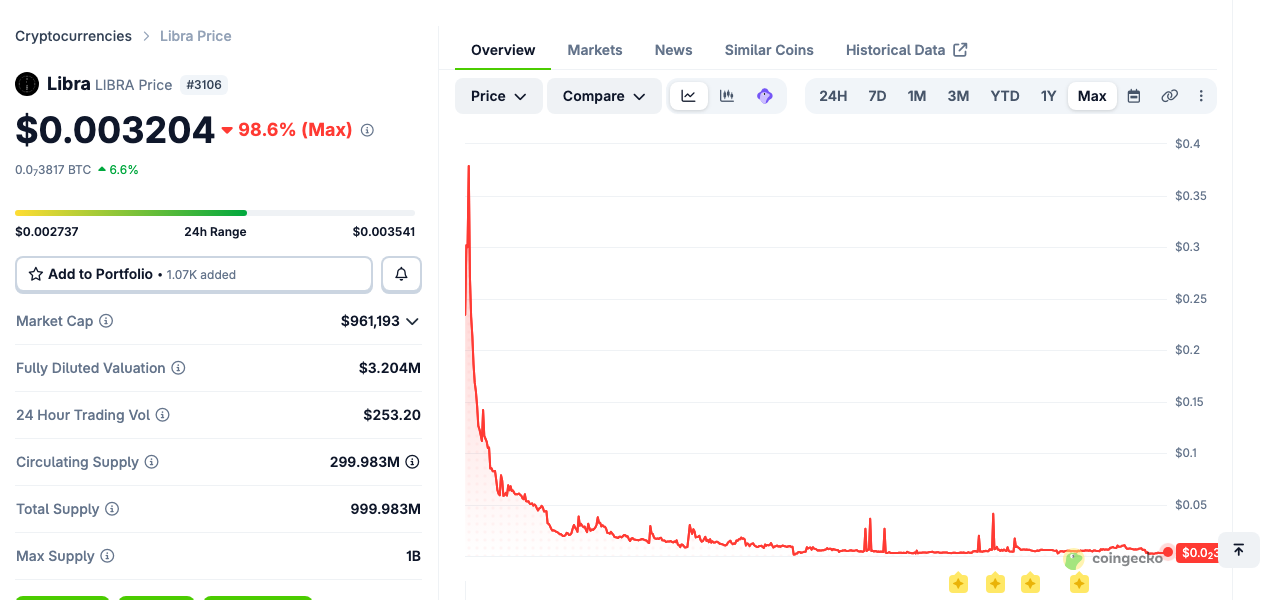Image resolution: width=1280 pixels, height=600 pixels.
Task: Select the Max chart range
Action: [x=1092, y=96]
